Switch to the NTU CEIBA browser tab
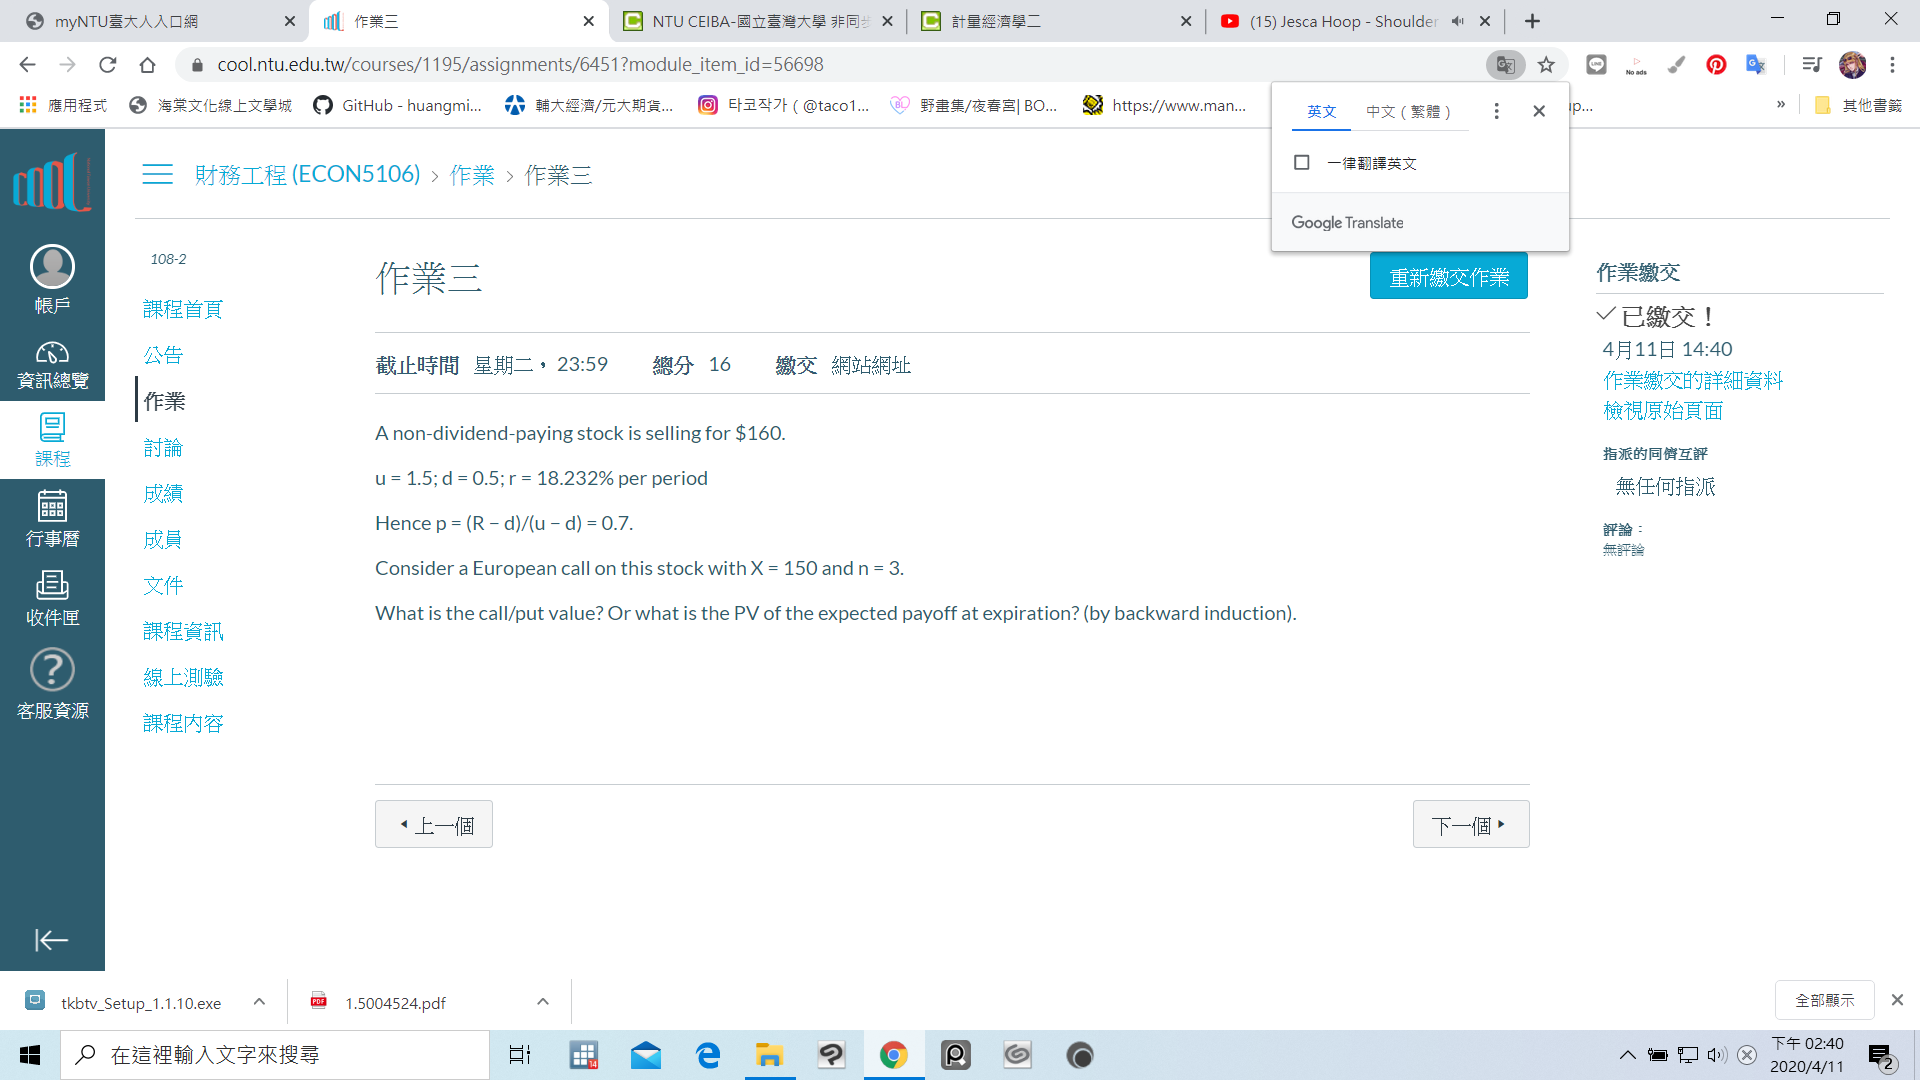The width and height of the screenshot is (1920, 1080). tap(758, 21)
